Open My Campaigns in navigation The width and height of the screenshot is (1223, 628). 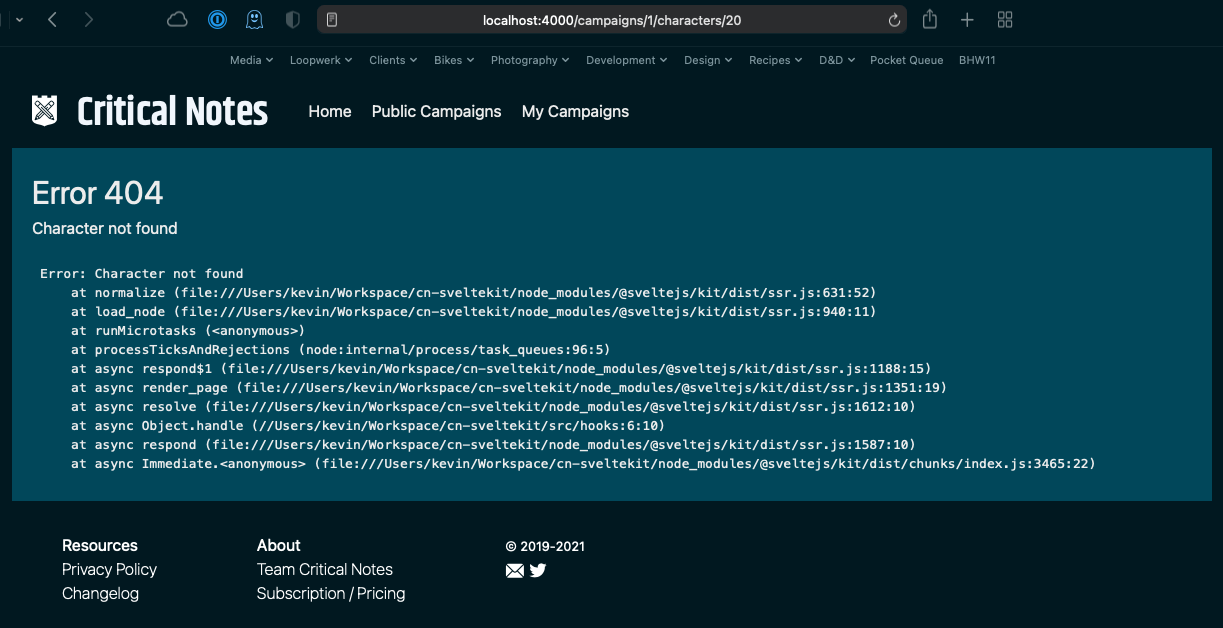575,111
